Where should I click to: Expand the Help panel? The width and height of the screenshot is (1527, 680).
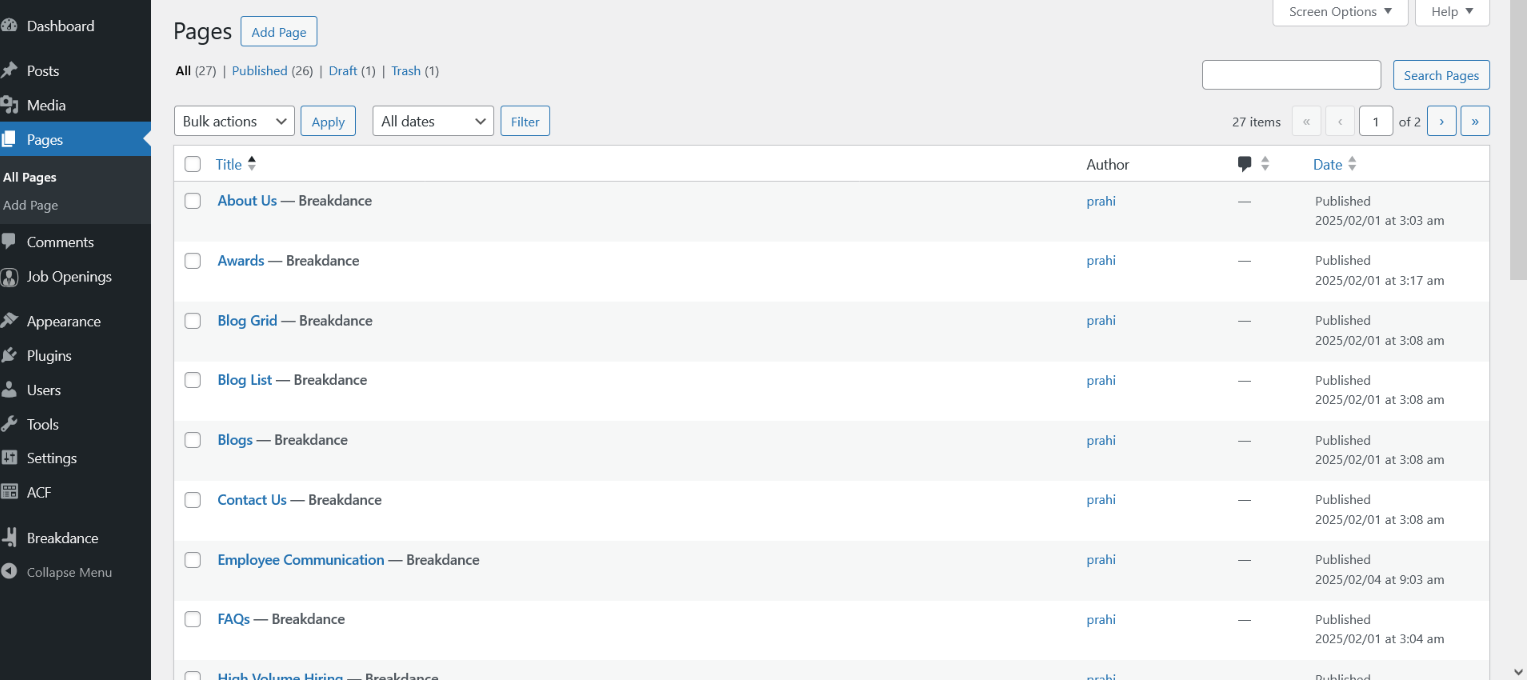point(1452,12)
